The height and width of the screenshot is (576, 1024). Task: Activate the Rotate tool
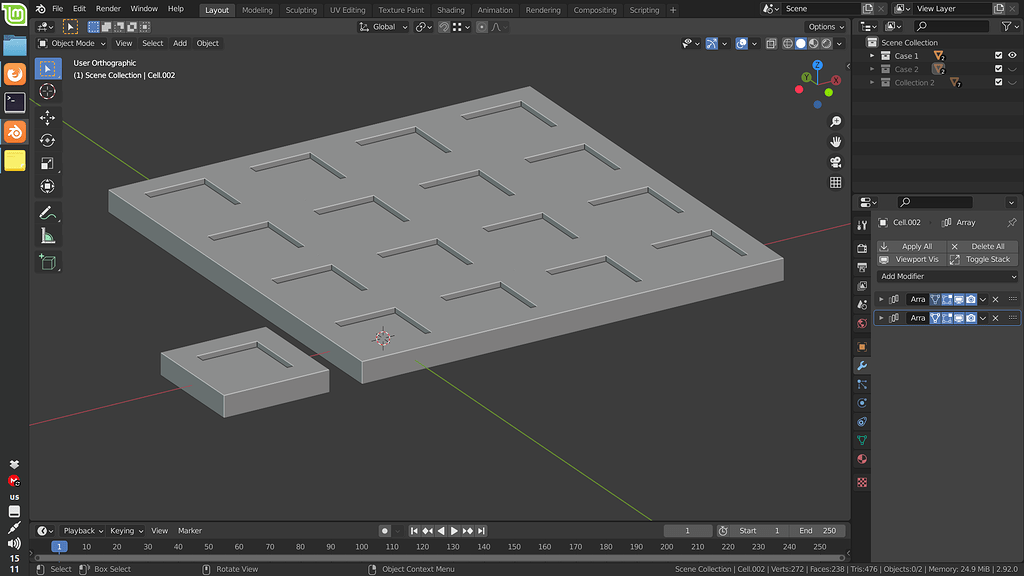click(x=48, y=140)
